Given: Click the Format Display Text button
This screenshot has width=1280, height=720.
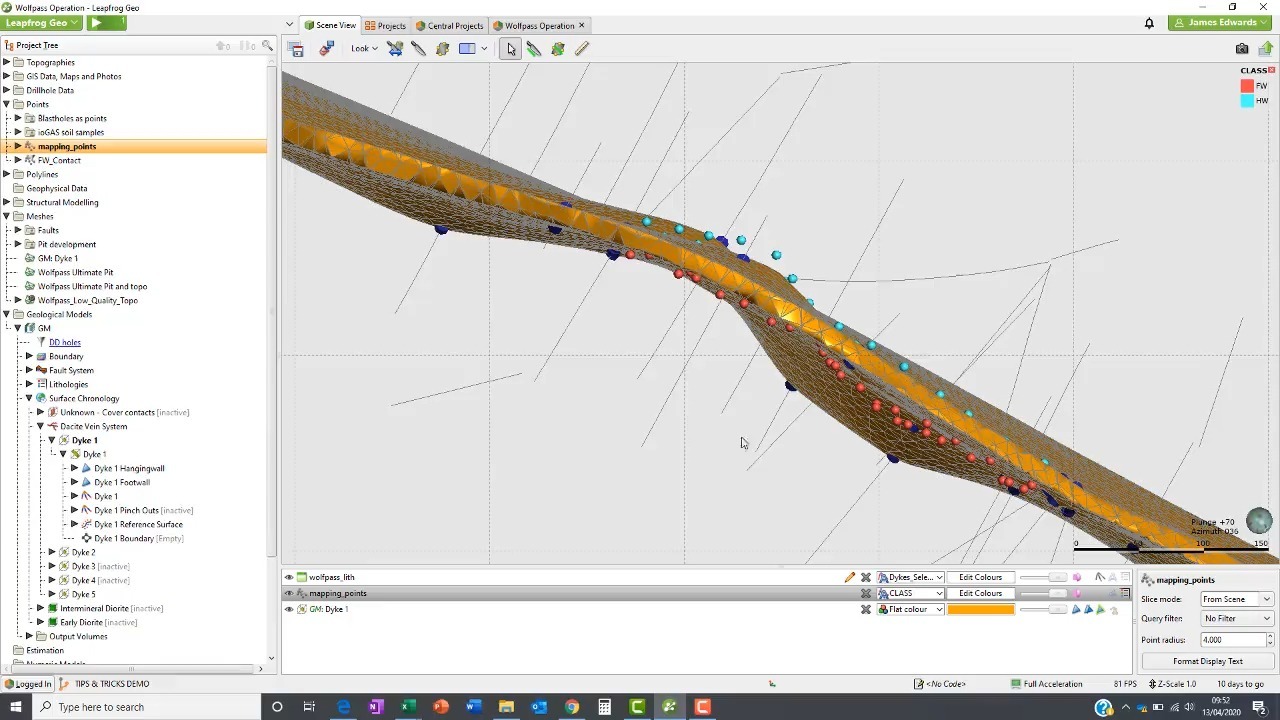Looking at the screenshot, I should 1207,661.
